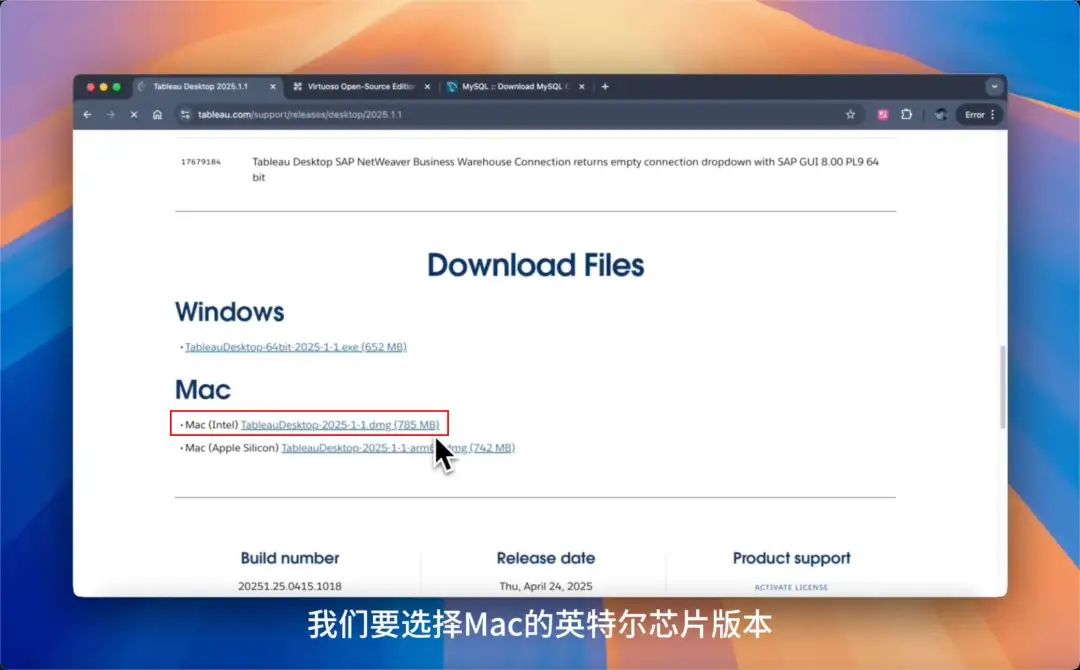Click the page vertical scrollbar
This screenshot has height=670, width=1080.
(x=1002, y=387)
